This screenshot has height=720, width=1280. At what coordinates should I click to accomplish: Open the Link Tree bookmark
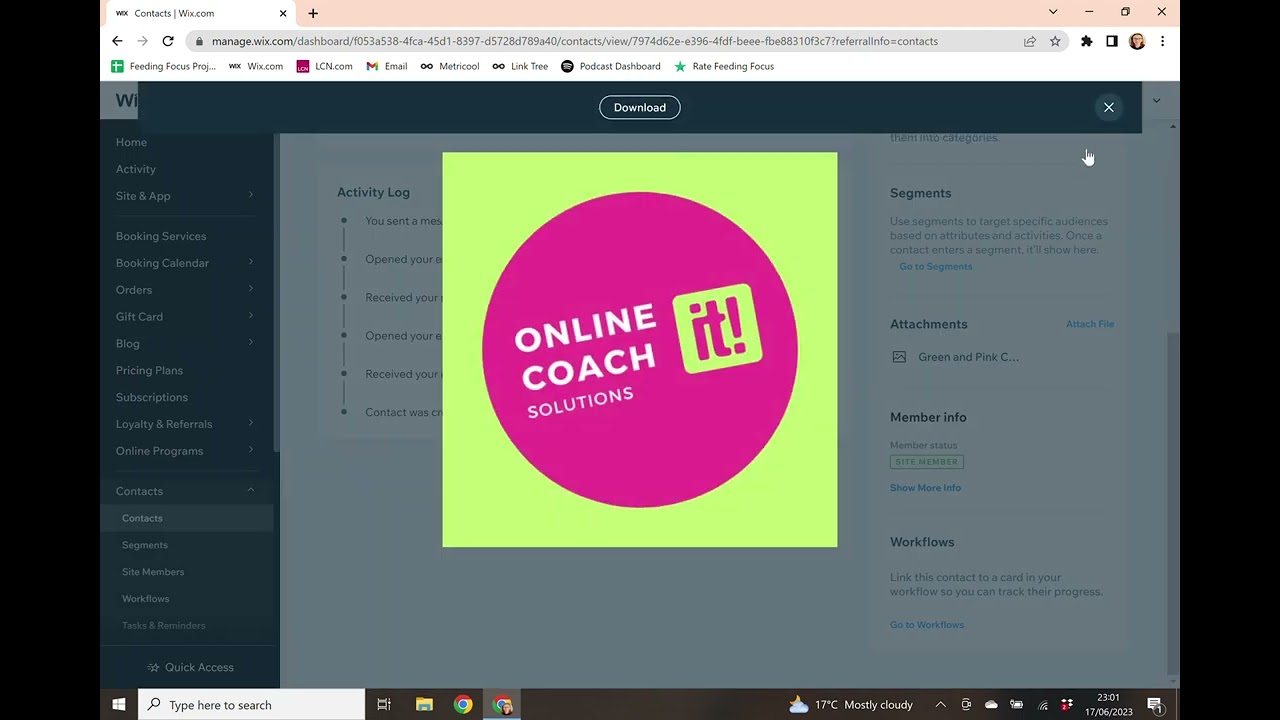point(520,66)
